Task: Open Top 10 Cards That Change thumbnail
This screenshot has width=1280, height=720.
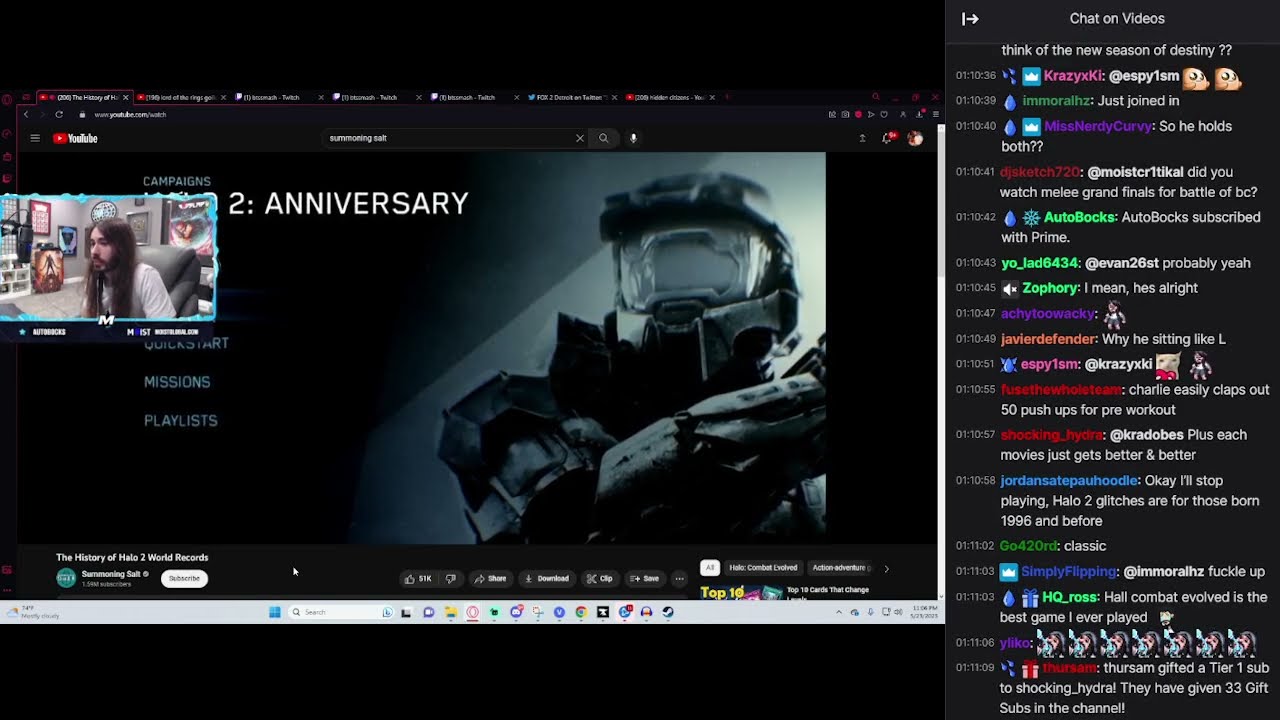Action: [x=741, y=592]
